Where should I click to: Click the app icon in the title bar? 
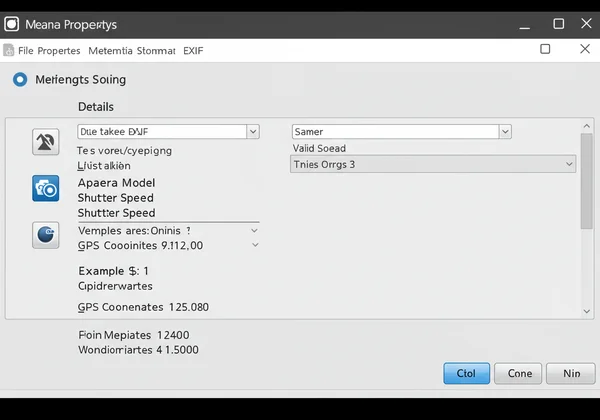tap(12, 23)
